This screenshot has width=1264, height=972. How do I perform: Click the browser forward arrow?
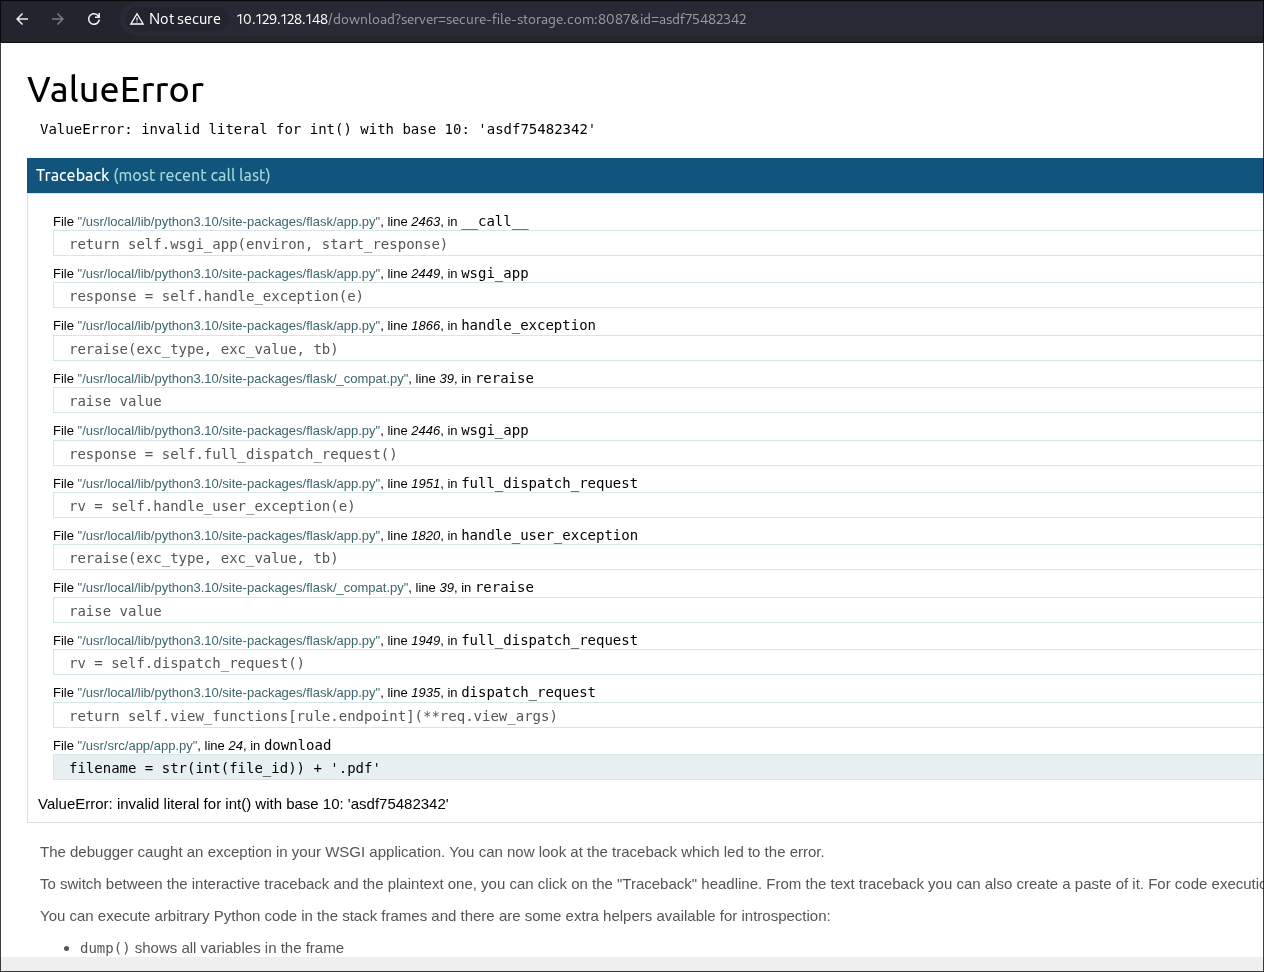coord(58,19)
